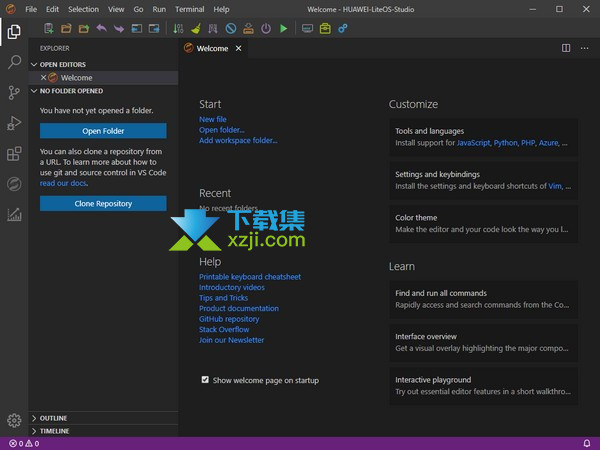Click the purple back arrow icon

tap(101, 28)
